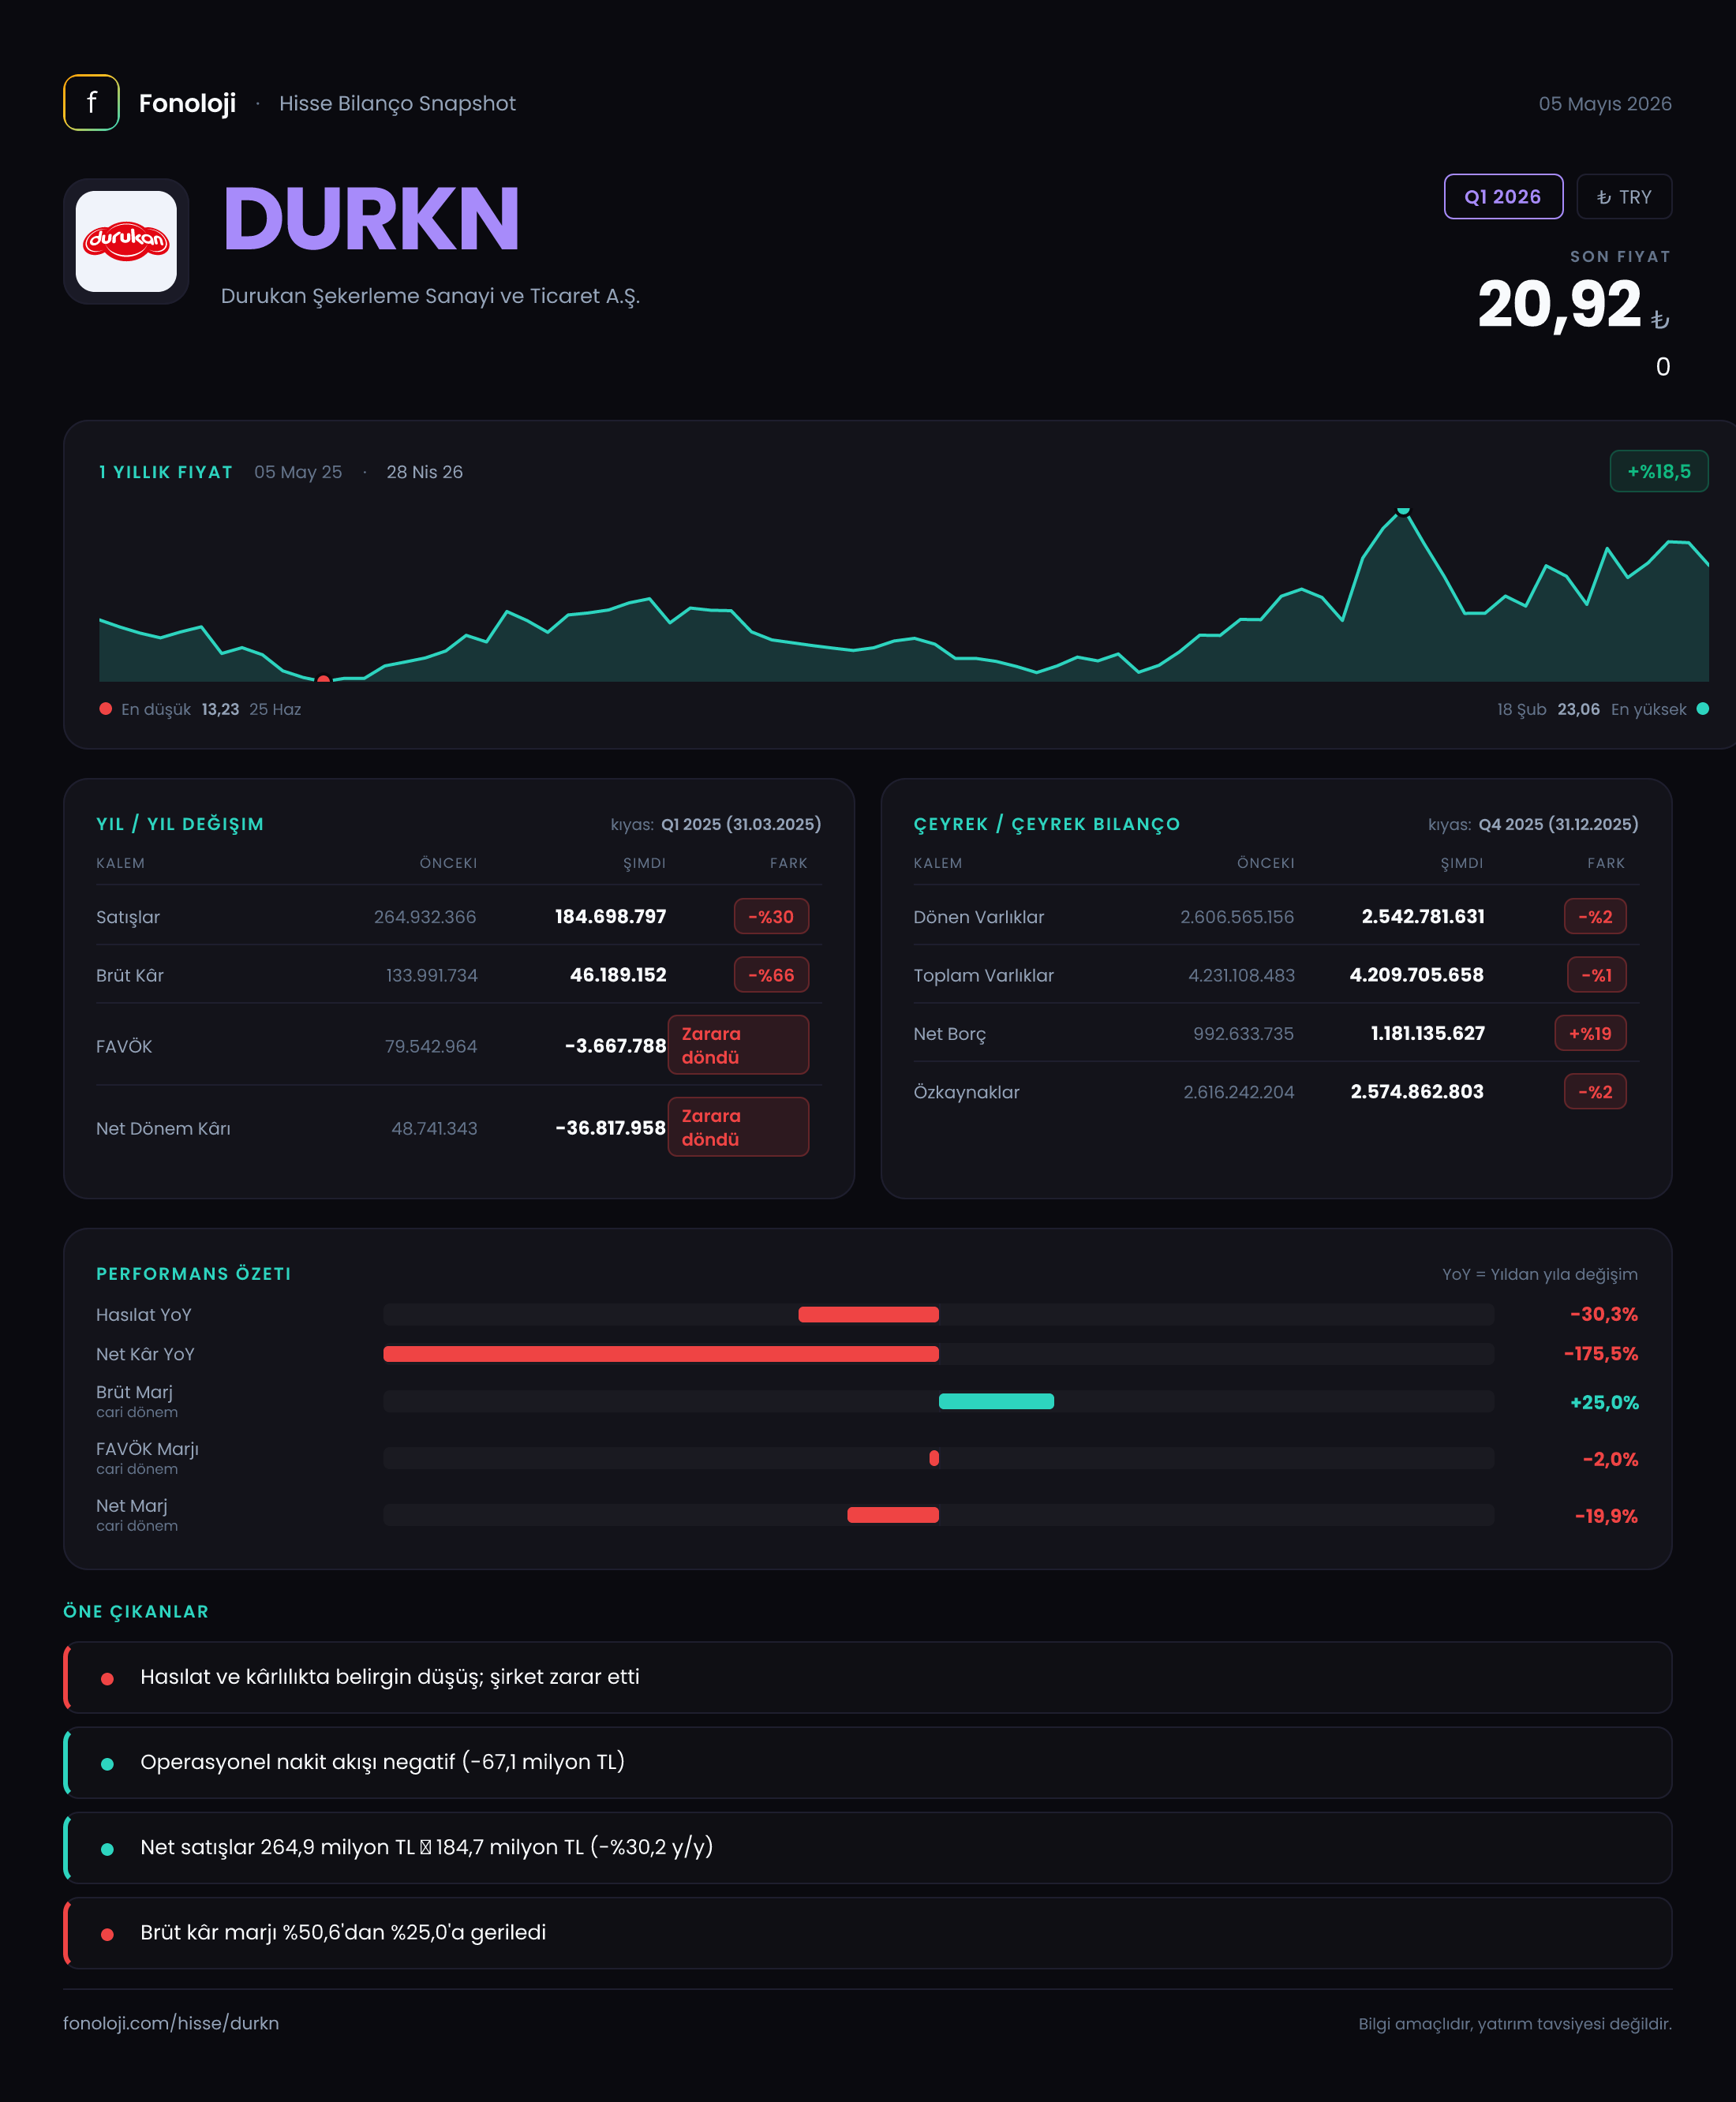Click the Hasılat YoY red bar

pyautogui.click(x=868, y=1314)
